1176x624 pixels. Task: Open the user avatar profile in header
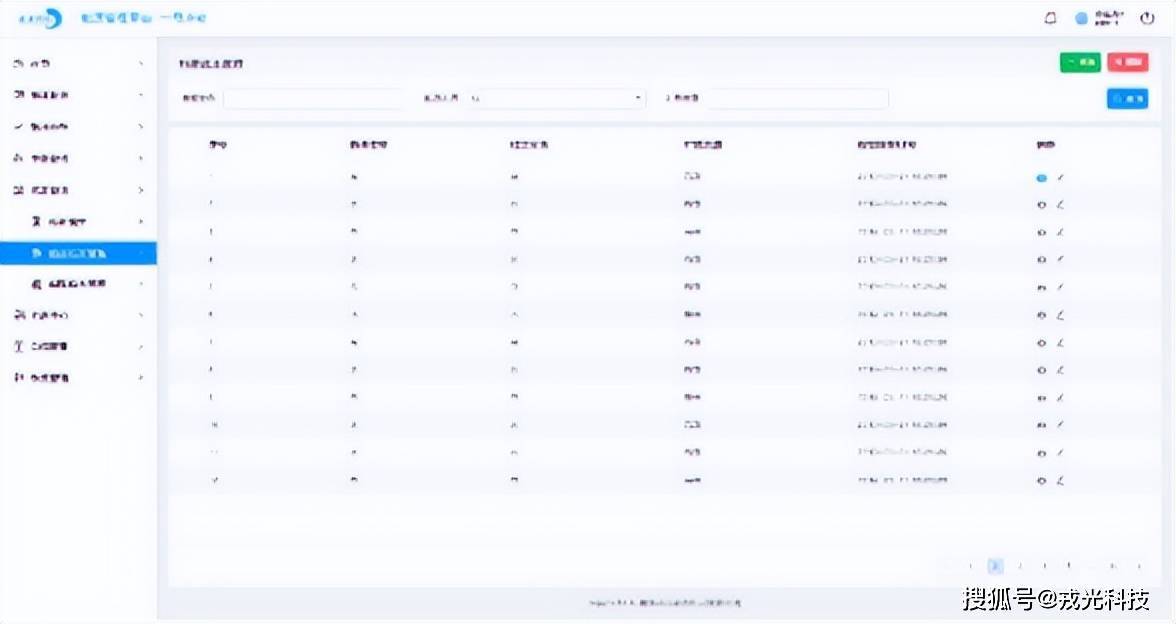(1081, 18)
